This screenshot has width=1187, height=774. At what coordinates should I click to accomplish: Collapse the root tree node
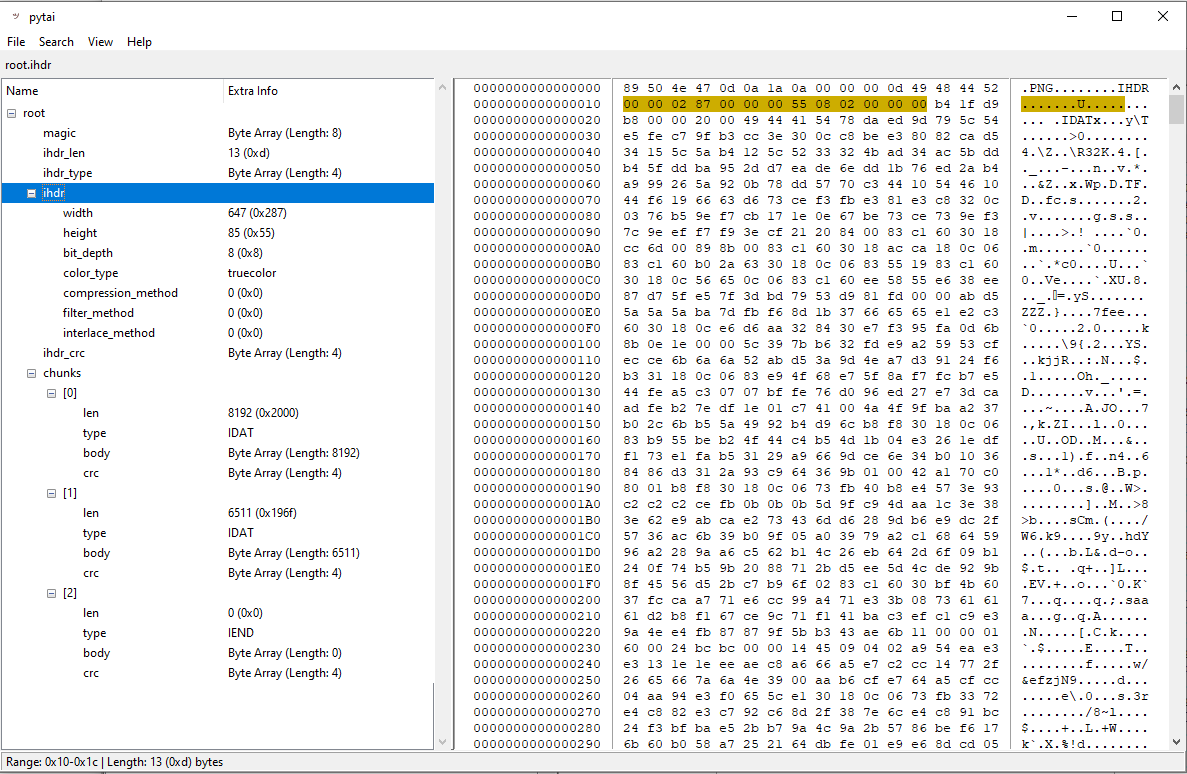tap(12, 113)
